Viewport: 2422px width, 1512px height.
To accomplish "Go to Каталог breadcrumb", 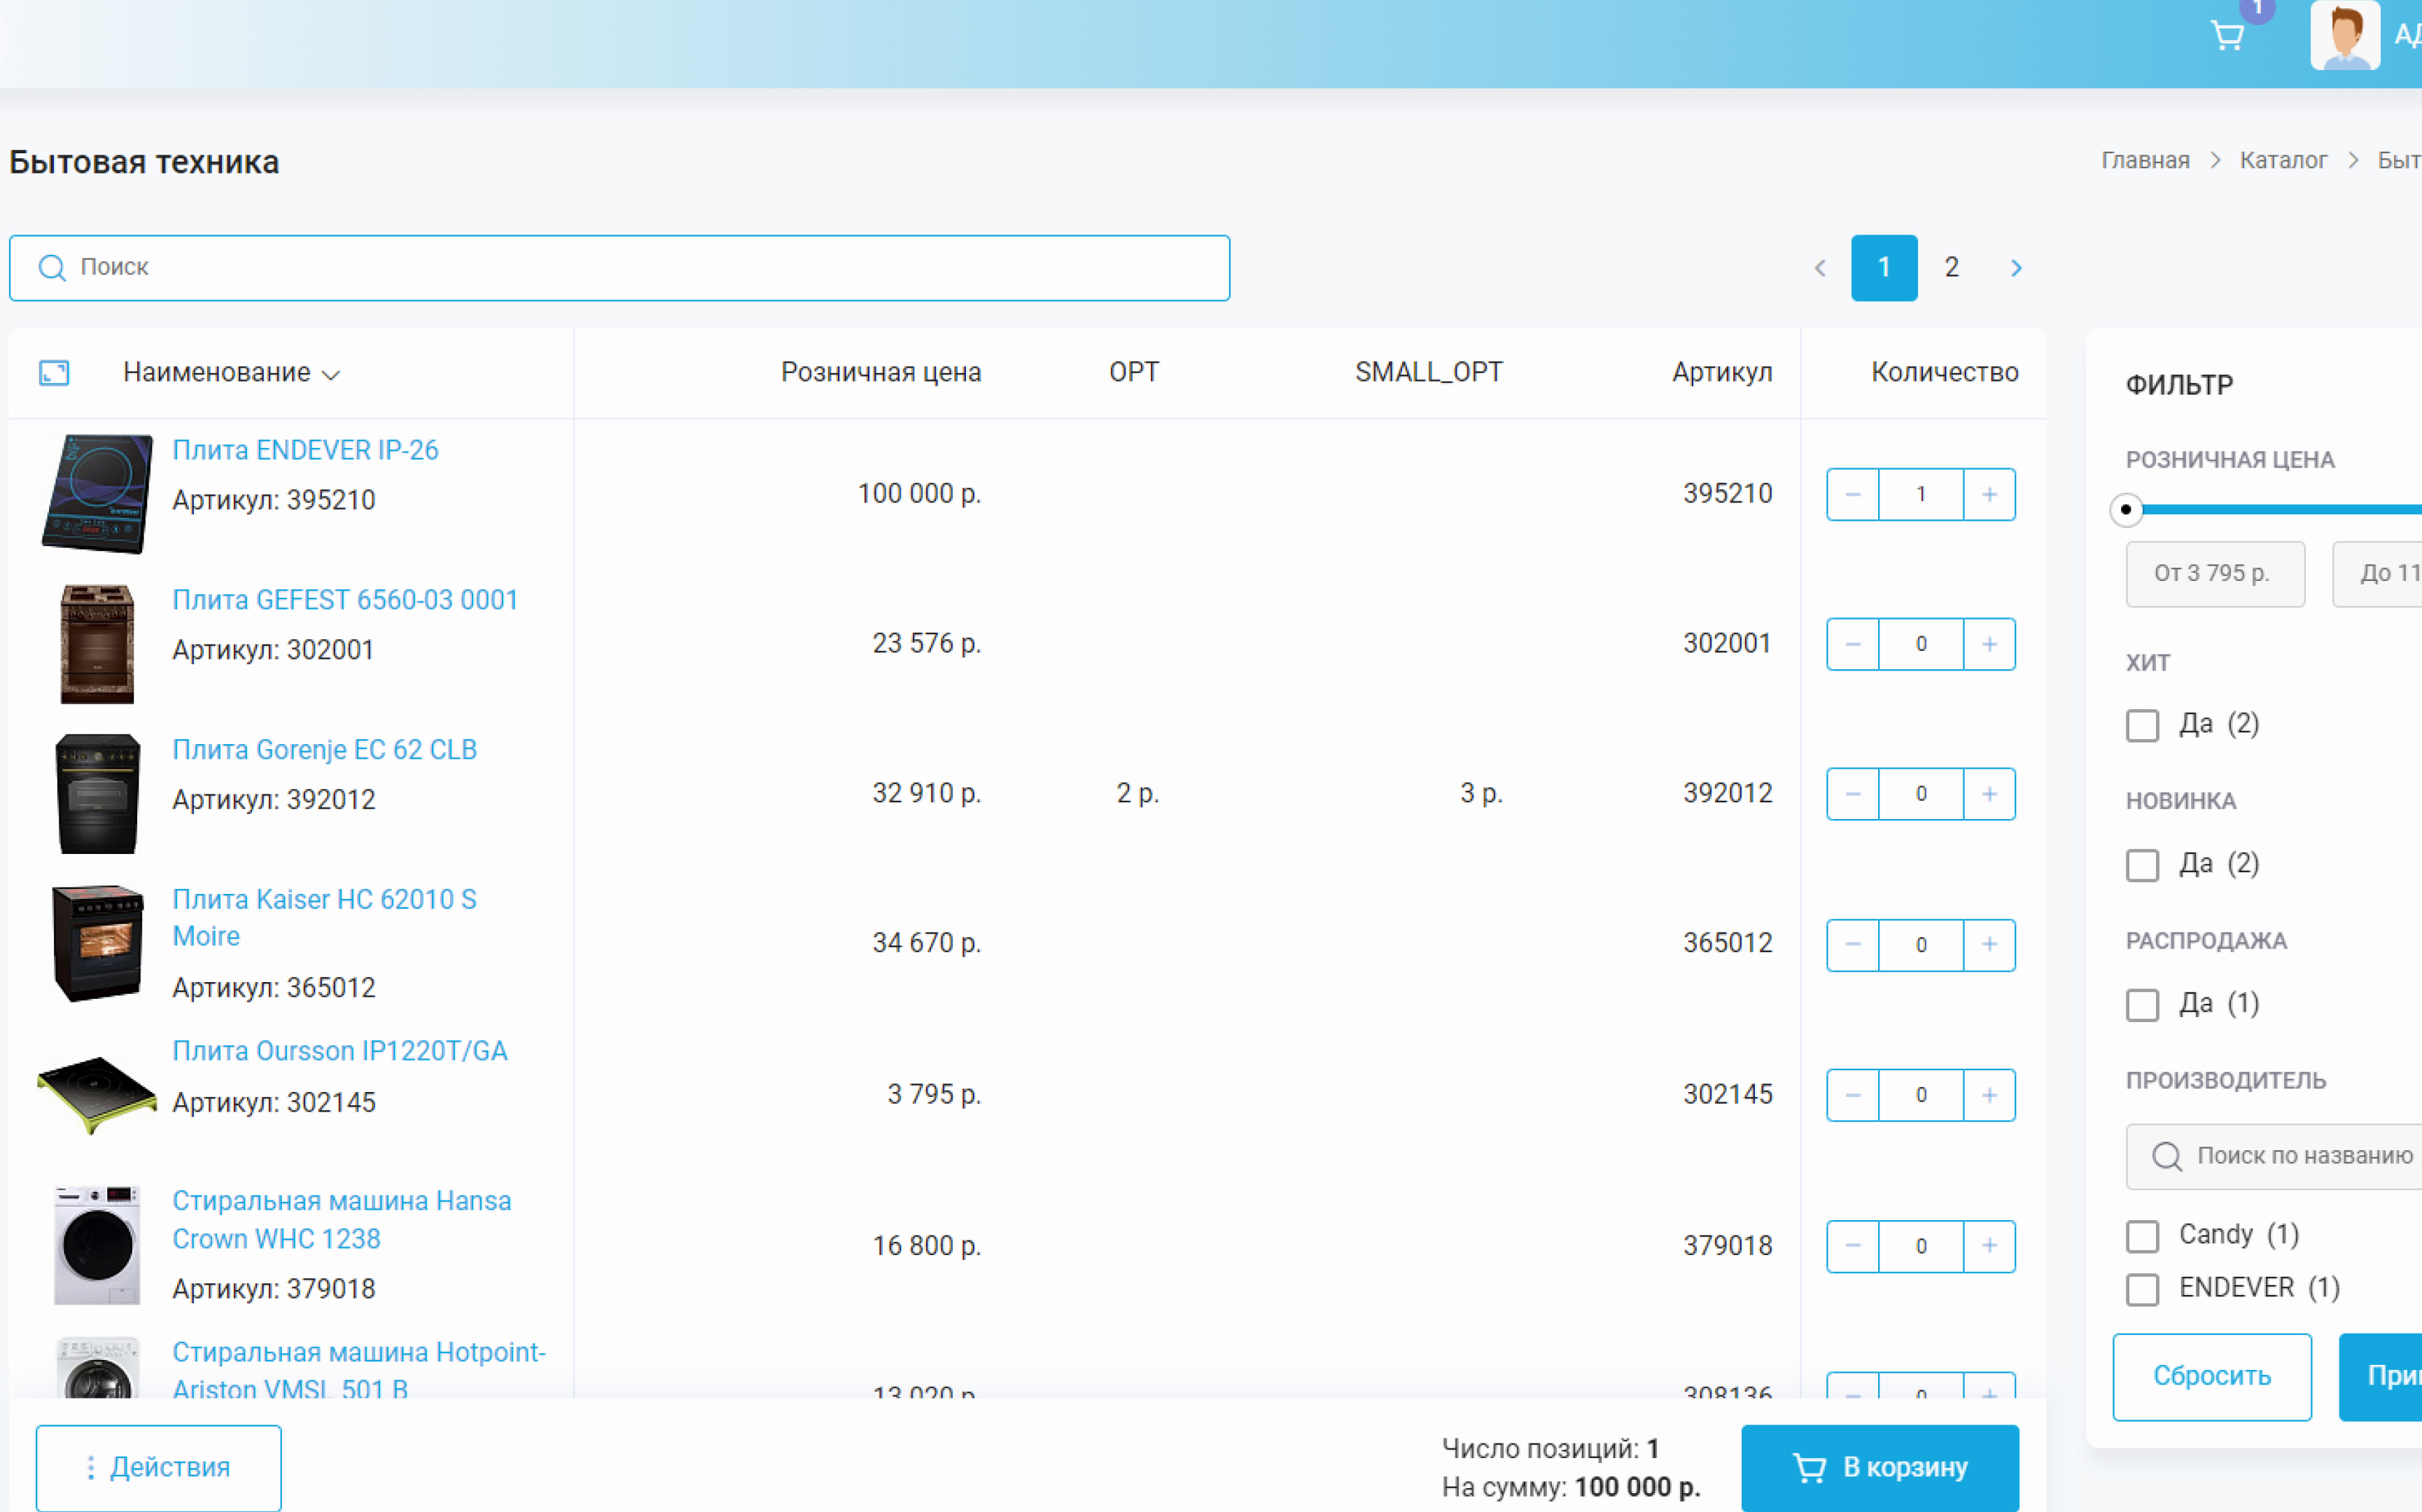I will (x=2283, y=160).
